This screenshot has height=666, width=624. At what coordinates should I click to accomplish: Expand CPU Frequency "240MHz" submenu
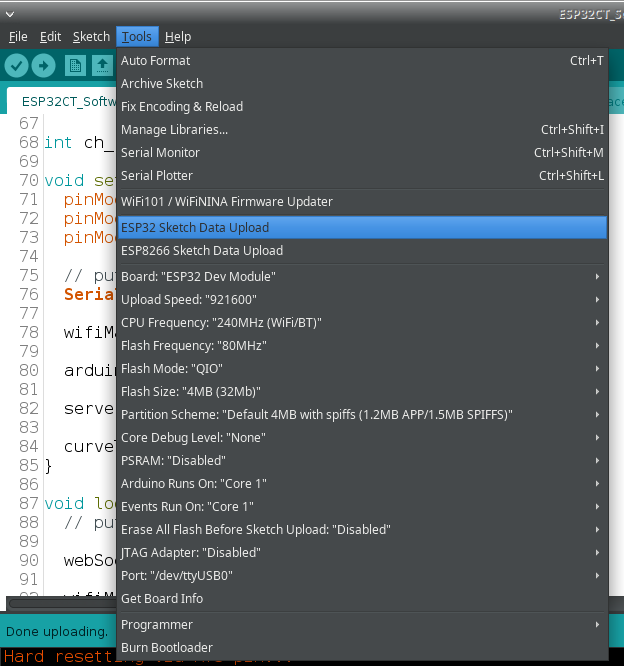click(x=361, y=323)
